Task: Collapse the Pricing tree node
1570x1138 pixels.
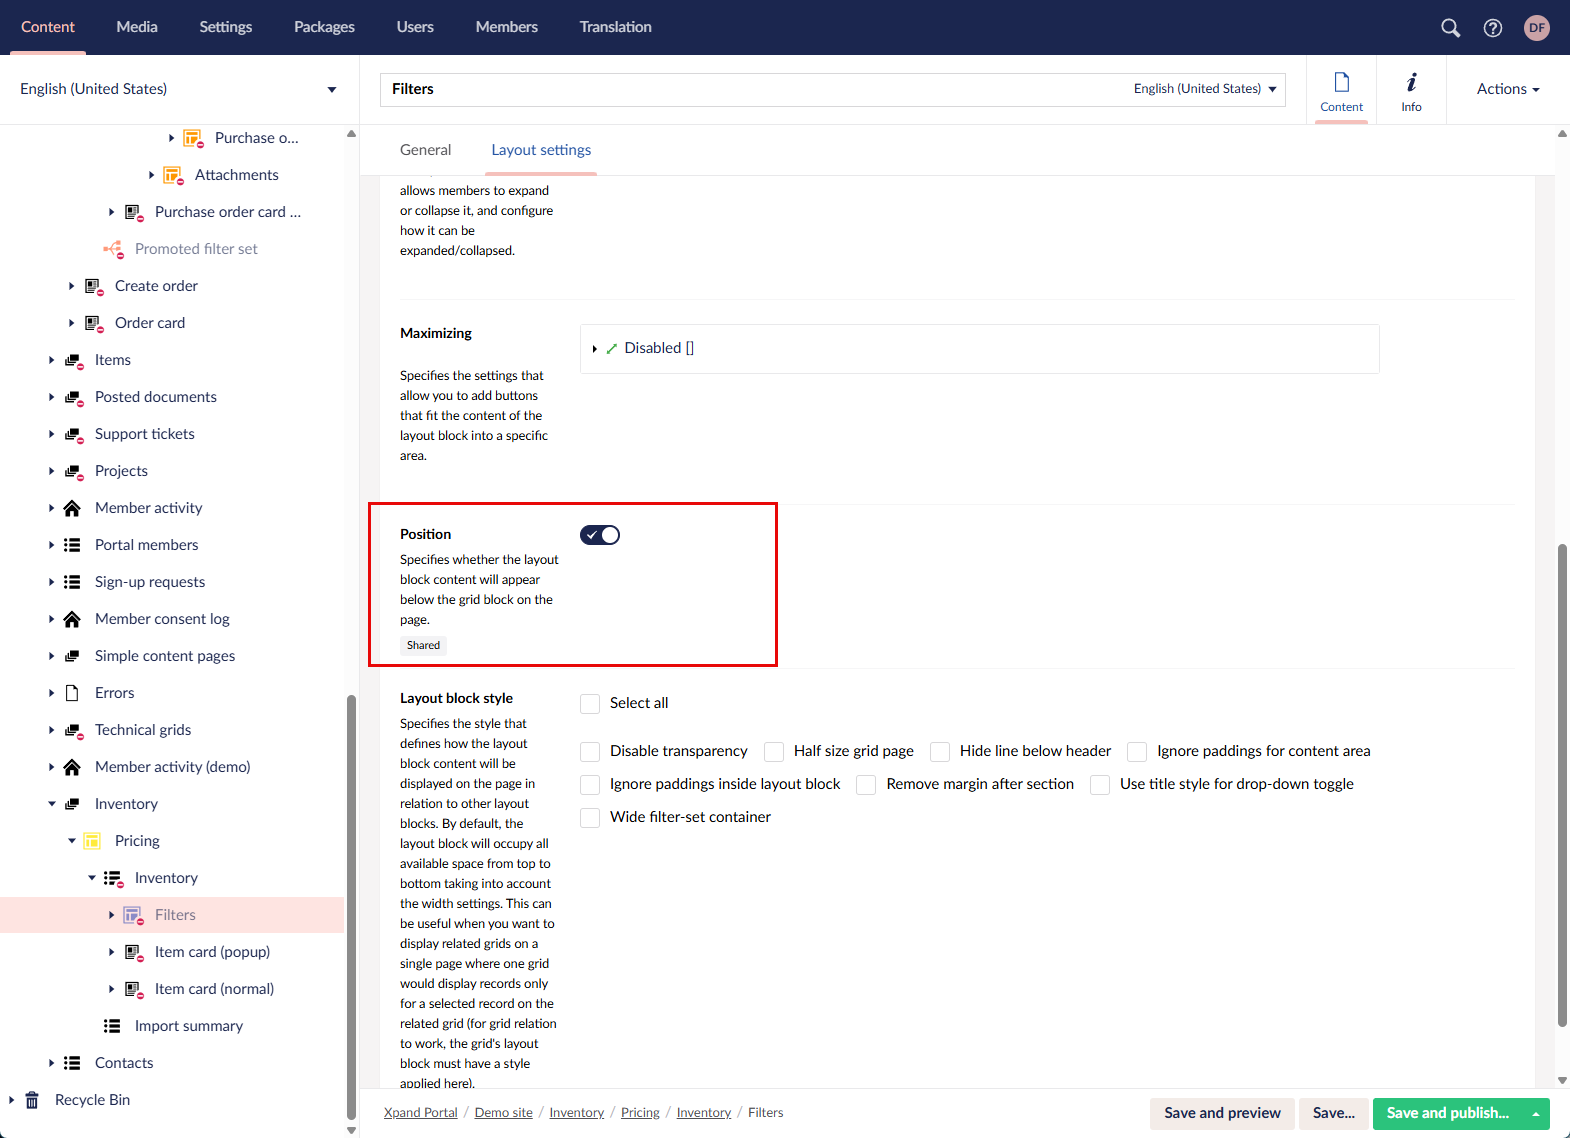Action: point(72,841)
